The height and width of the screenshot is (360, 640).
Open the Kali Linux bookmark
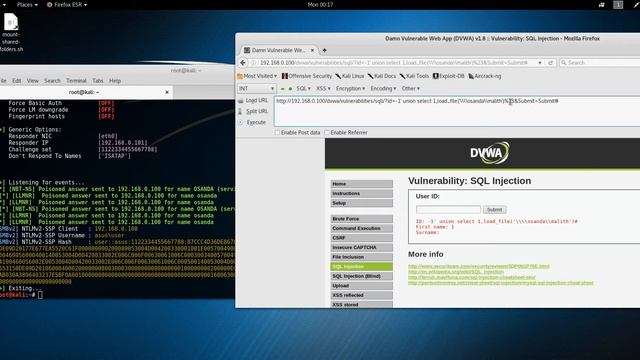point(349,76)
